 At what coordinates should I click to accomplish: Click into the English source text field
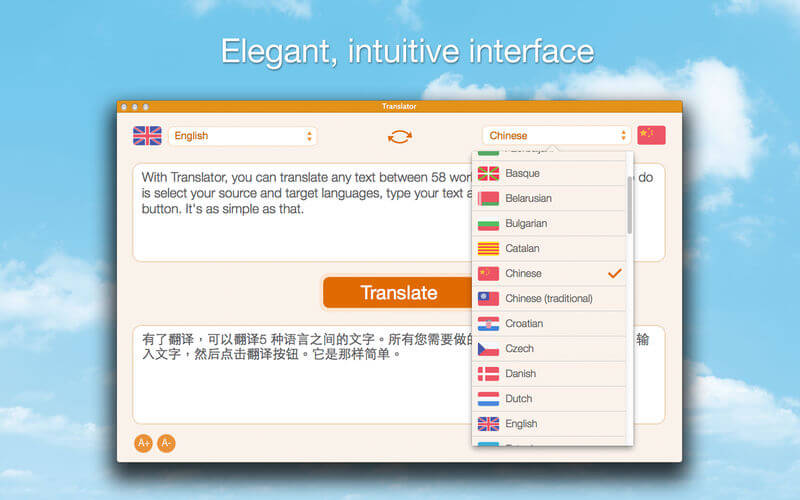point(302,212)
